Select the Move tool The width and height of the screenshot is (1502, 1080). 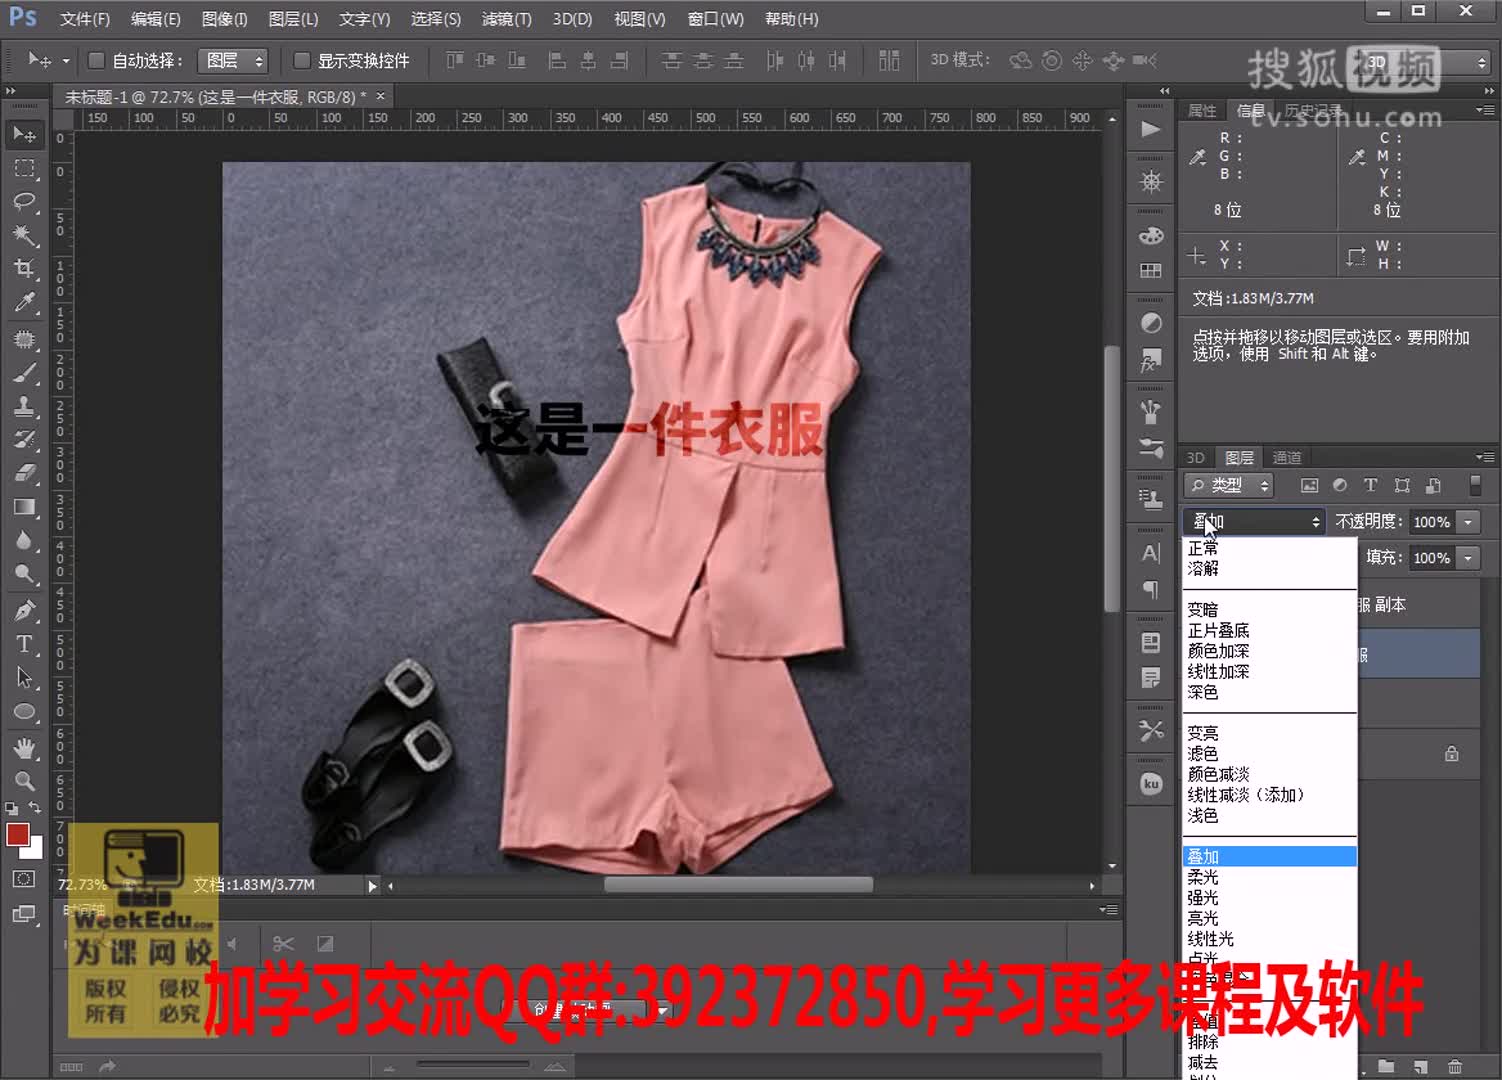(x=25, y=134)
